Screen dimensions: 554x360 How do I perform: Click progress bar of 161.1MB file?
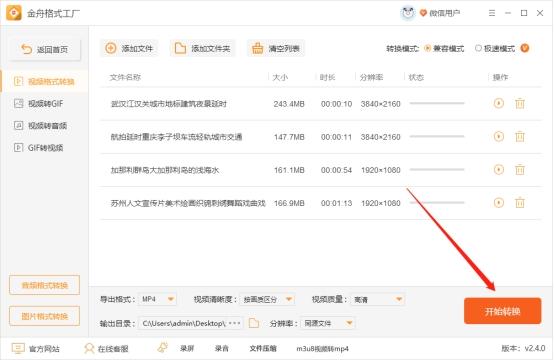437,170
